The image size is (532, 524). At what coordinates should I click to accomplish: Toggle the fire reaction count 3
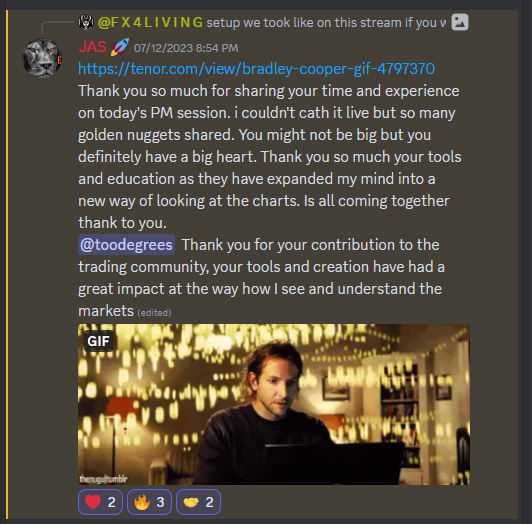[149, 502]
